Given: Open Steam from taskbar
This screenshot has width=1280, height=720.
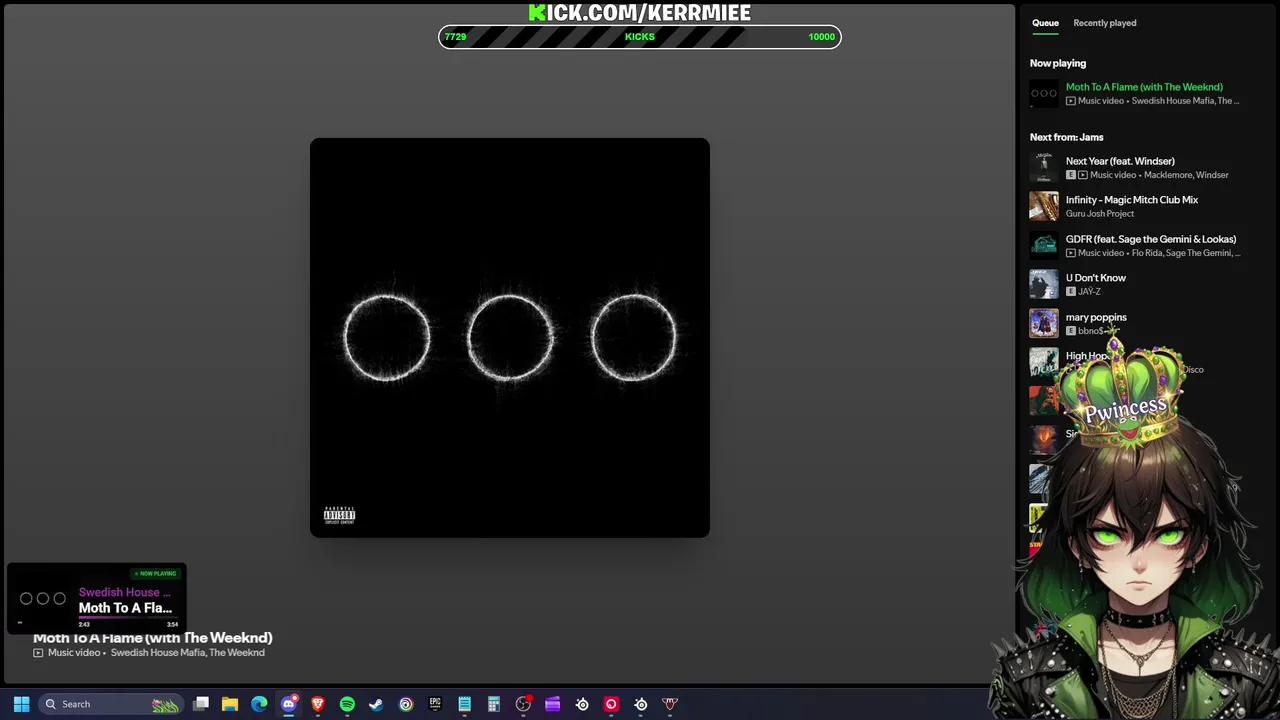Looking at the screenshot, I should click(x=376, y=704).
